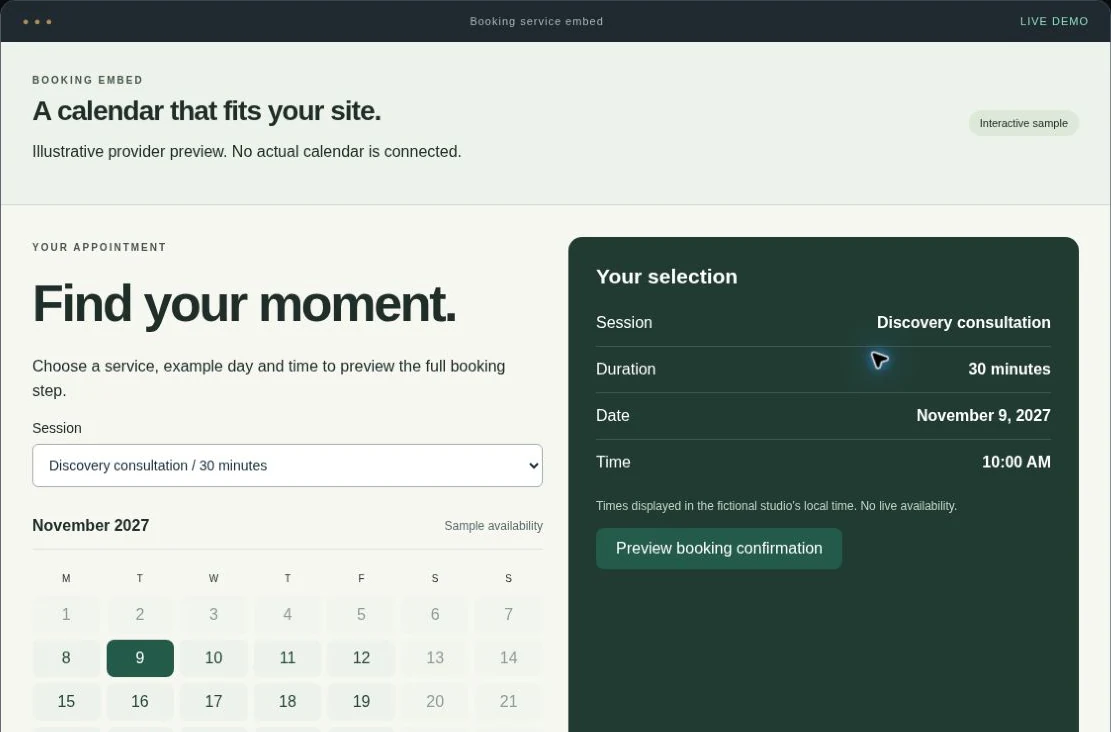Viewport: 1111px width, 732px height.
Task: Pick November 16 in the calendar
Action: tap(140, 702)
